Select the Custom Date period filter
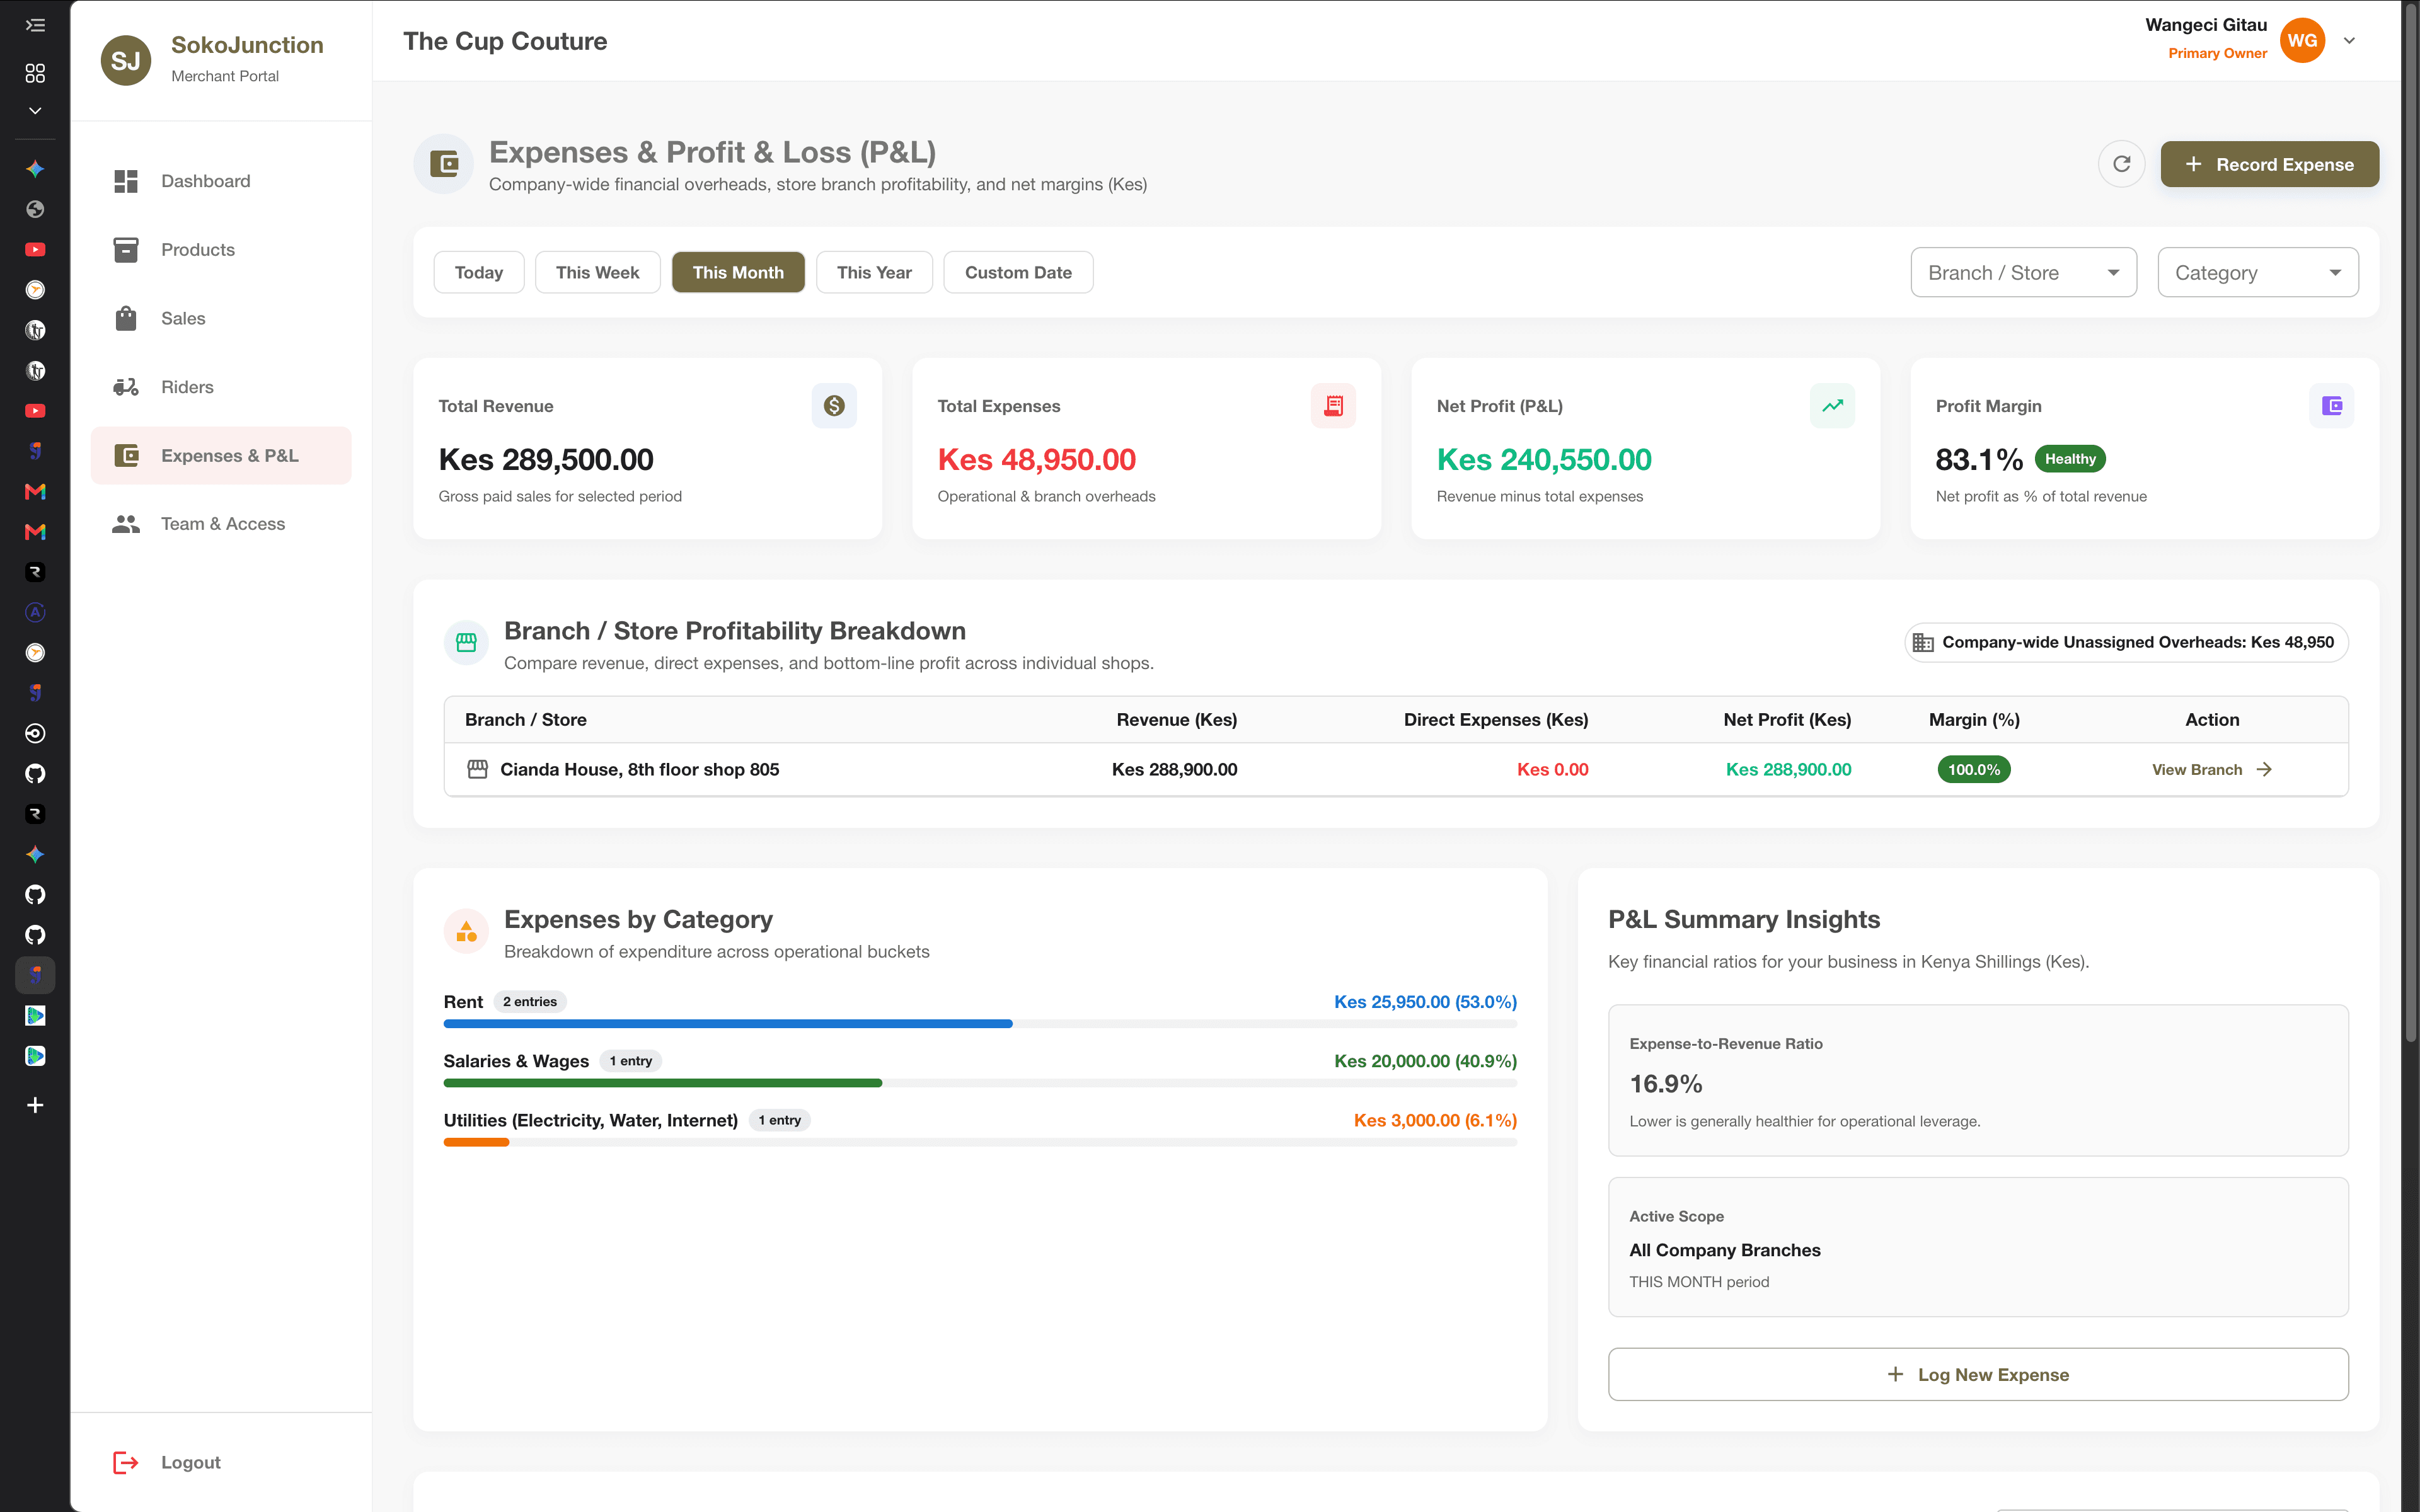Image resolution: width=2420 pixels, height=1512 pixels. (x=1018, y=272)
